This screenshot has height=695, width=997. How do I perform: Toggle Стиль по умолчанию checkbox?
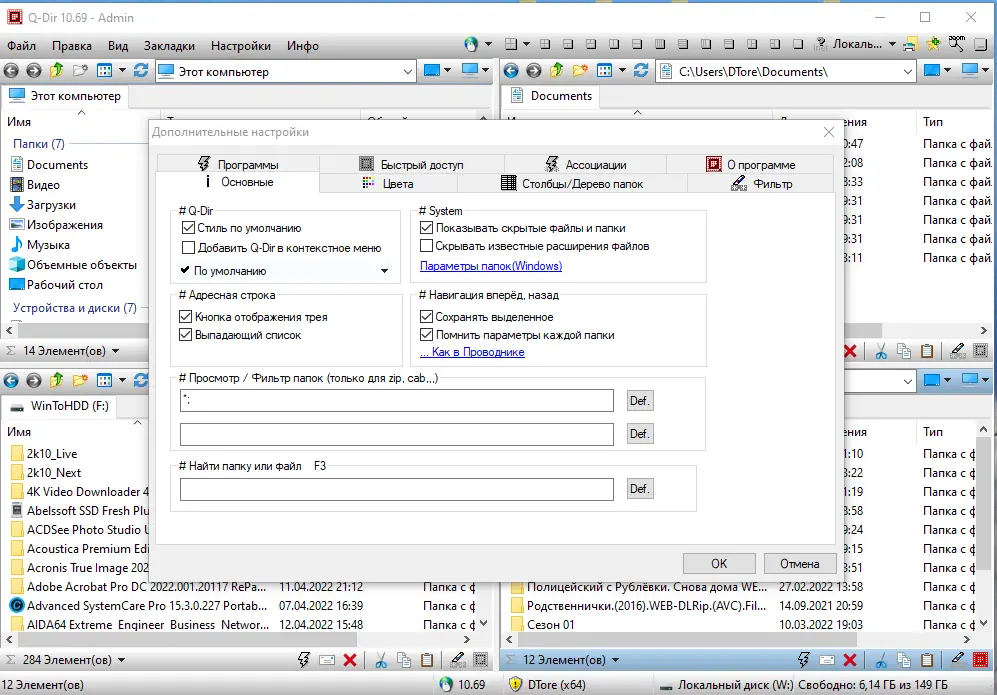coord(188,228)
